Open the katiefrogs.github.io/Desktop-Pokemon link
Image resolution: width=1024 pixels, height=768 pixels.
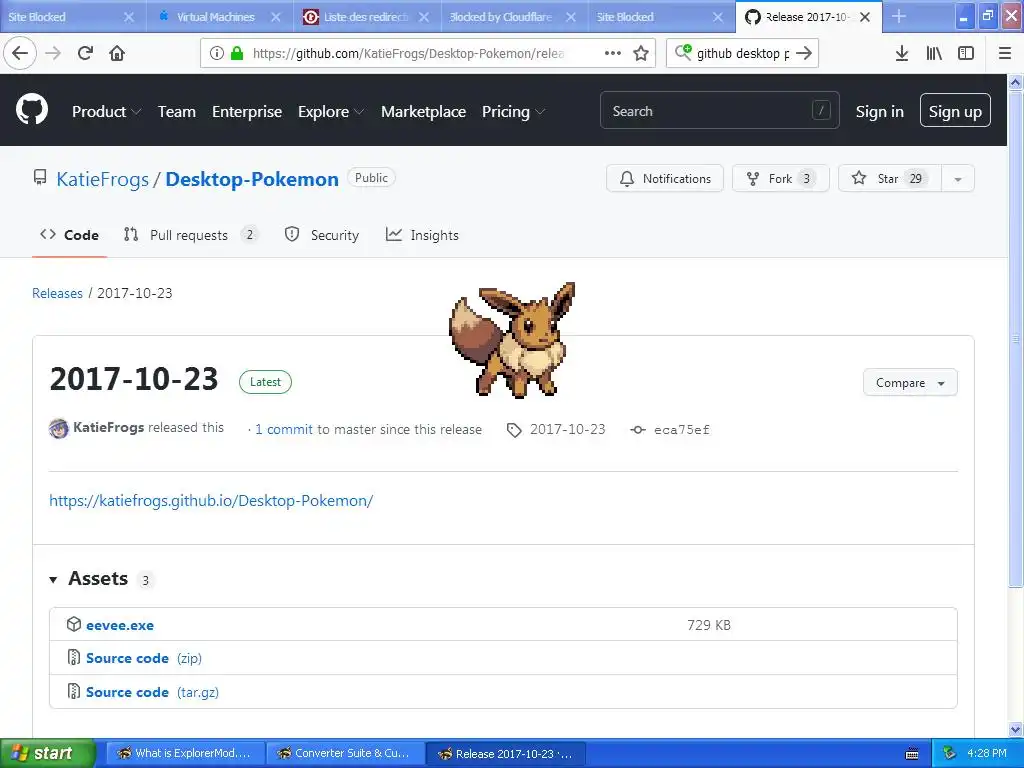pyautogui.click(x=211, y=500)
